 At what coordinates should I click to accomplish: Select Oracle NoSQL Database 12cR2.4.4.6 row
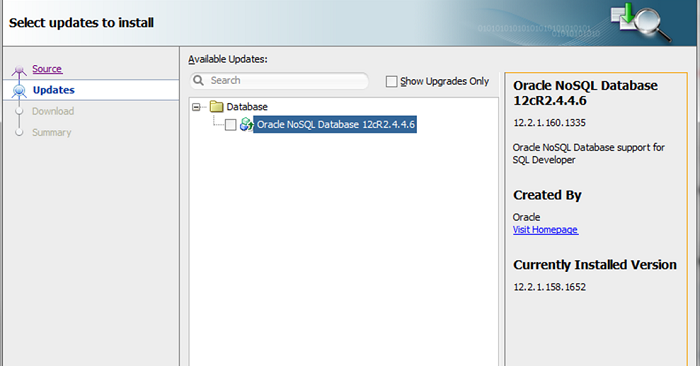coord(335,125)
